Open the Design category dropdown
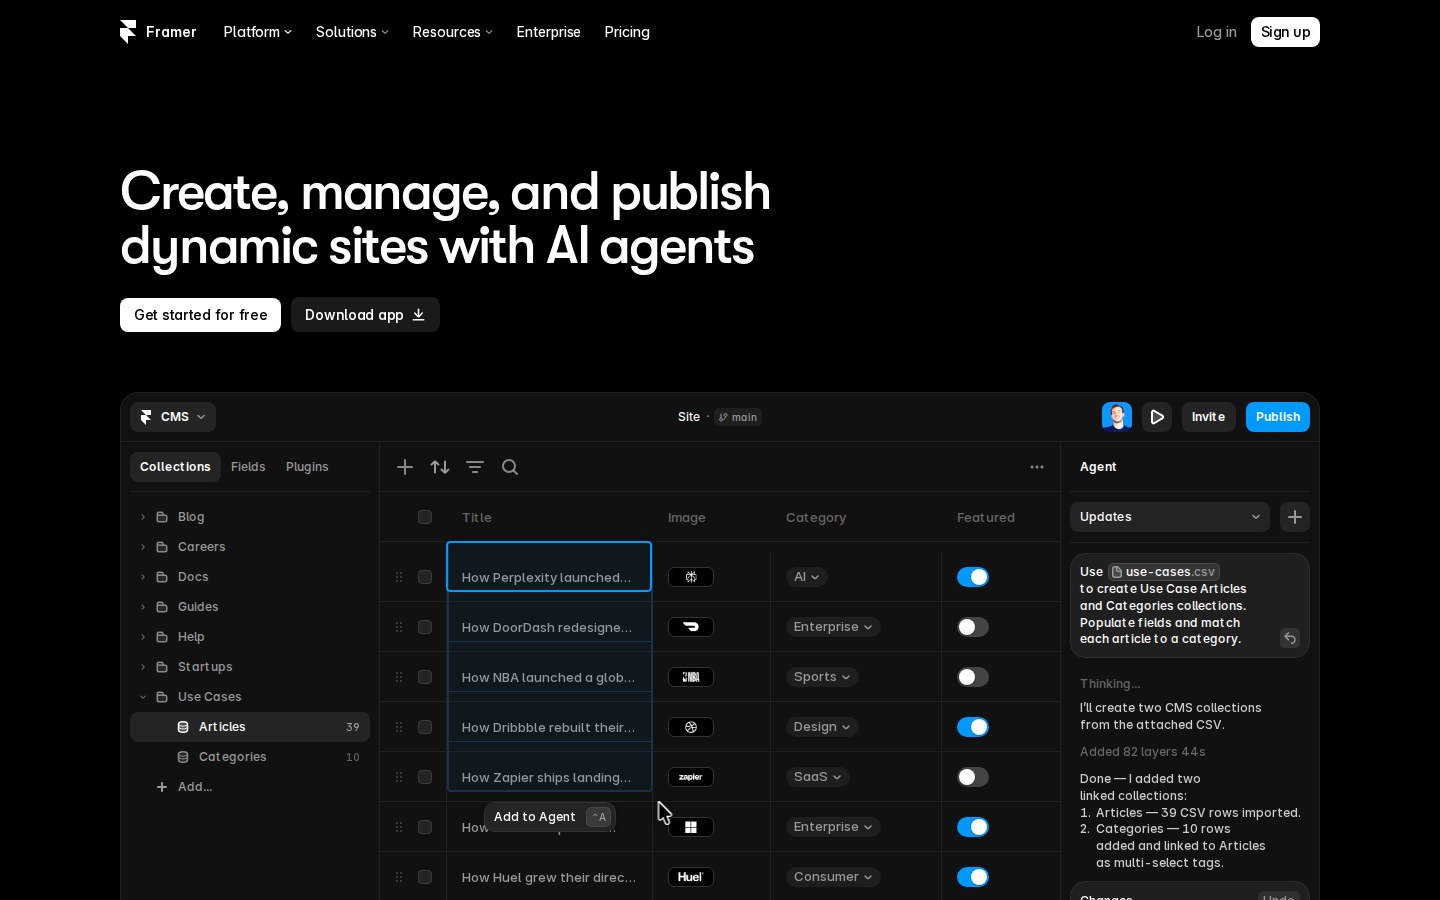This screenshot has width=1440, height=900. coord(822,727)
